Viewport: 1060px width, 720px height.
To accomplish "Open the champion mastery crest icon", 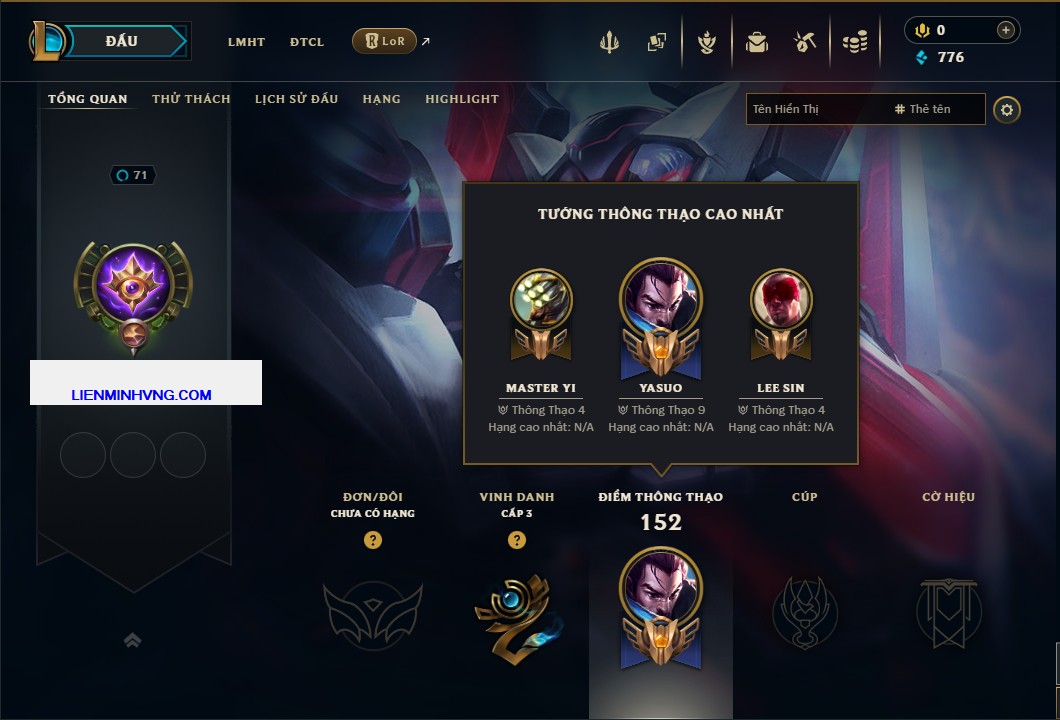I will pos(706,43).
